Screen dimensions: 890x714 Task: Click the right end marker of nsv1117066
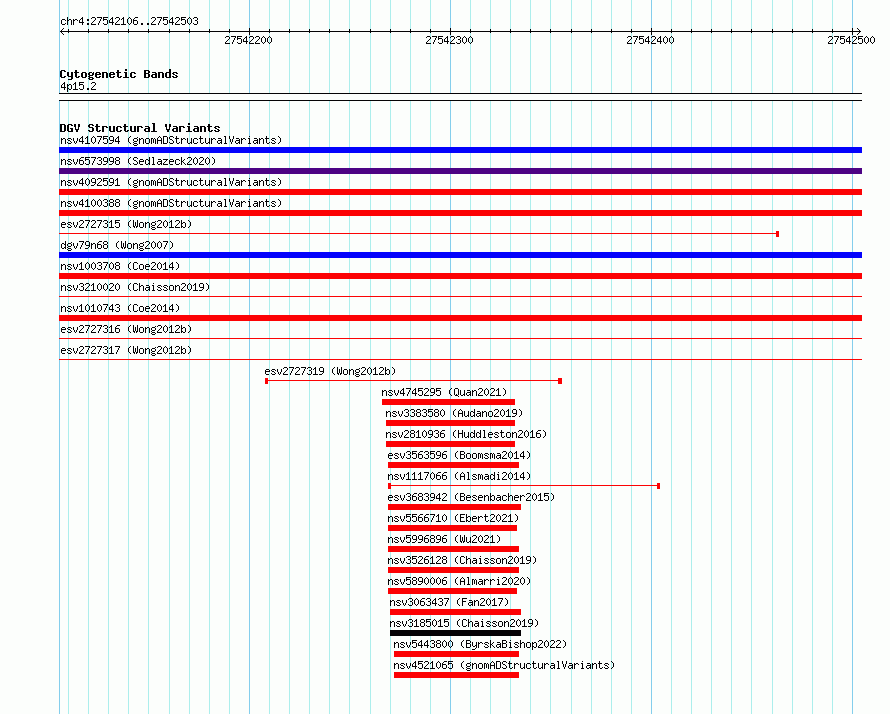[658, 486]
